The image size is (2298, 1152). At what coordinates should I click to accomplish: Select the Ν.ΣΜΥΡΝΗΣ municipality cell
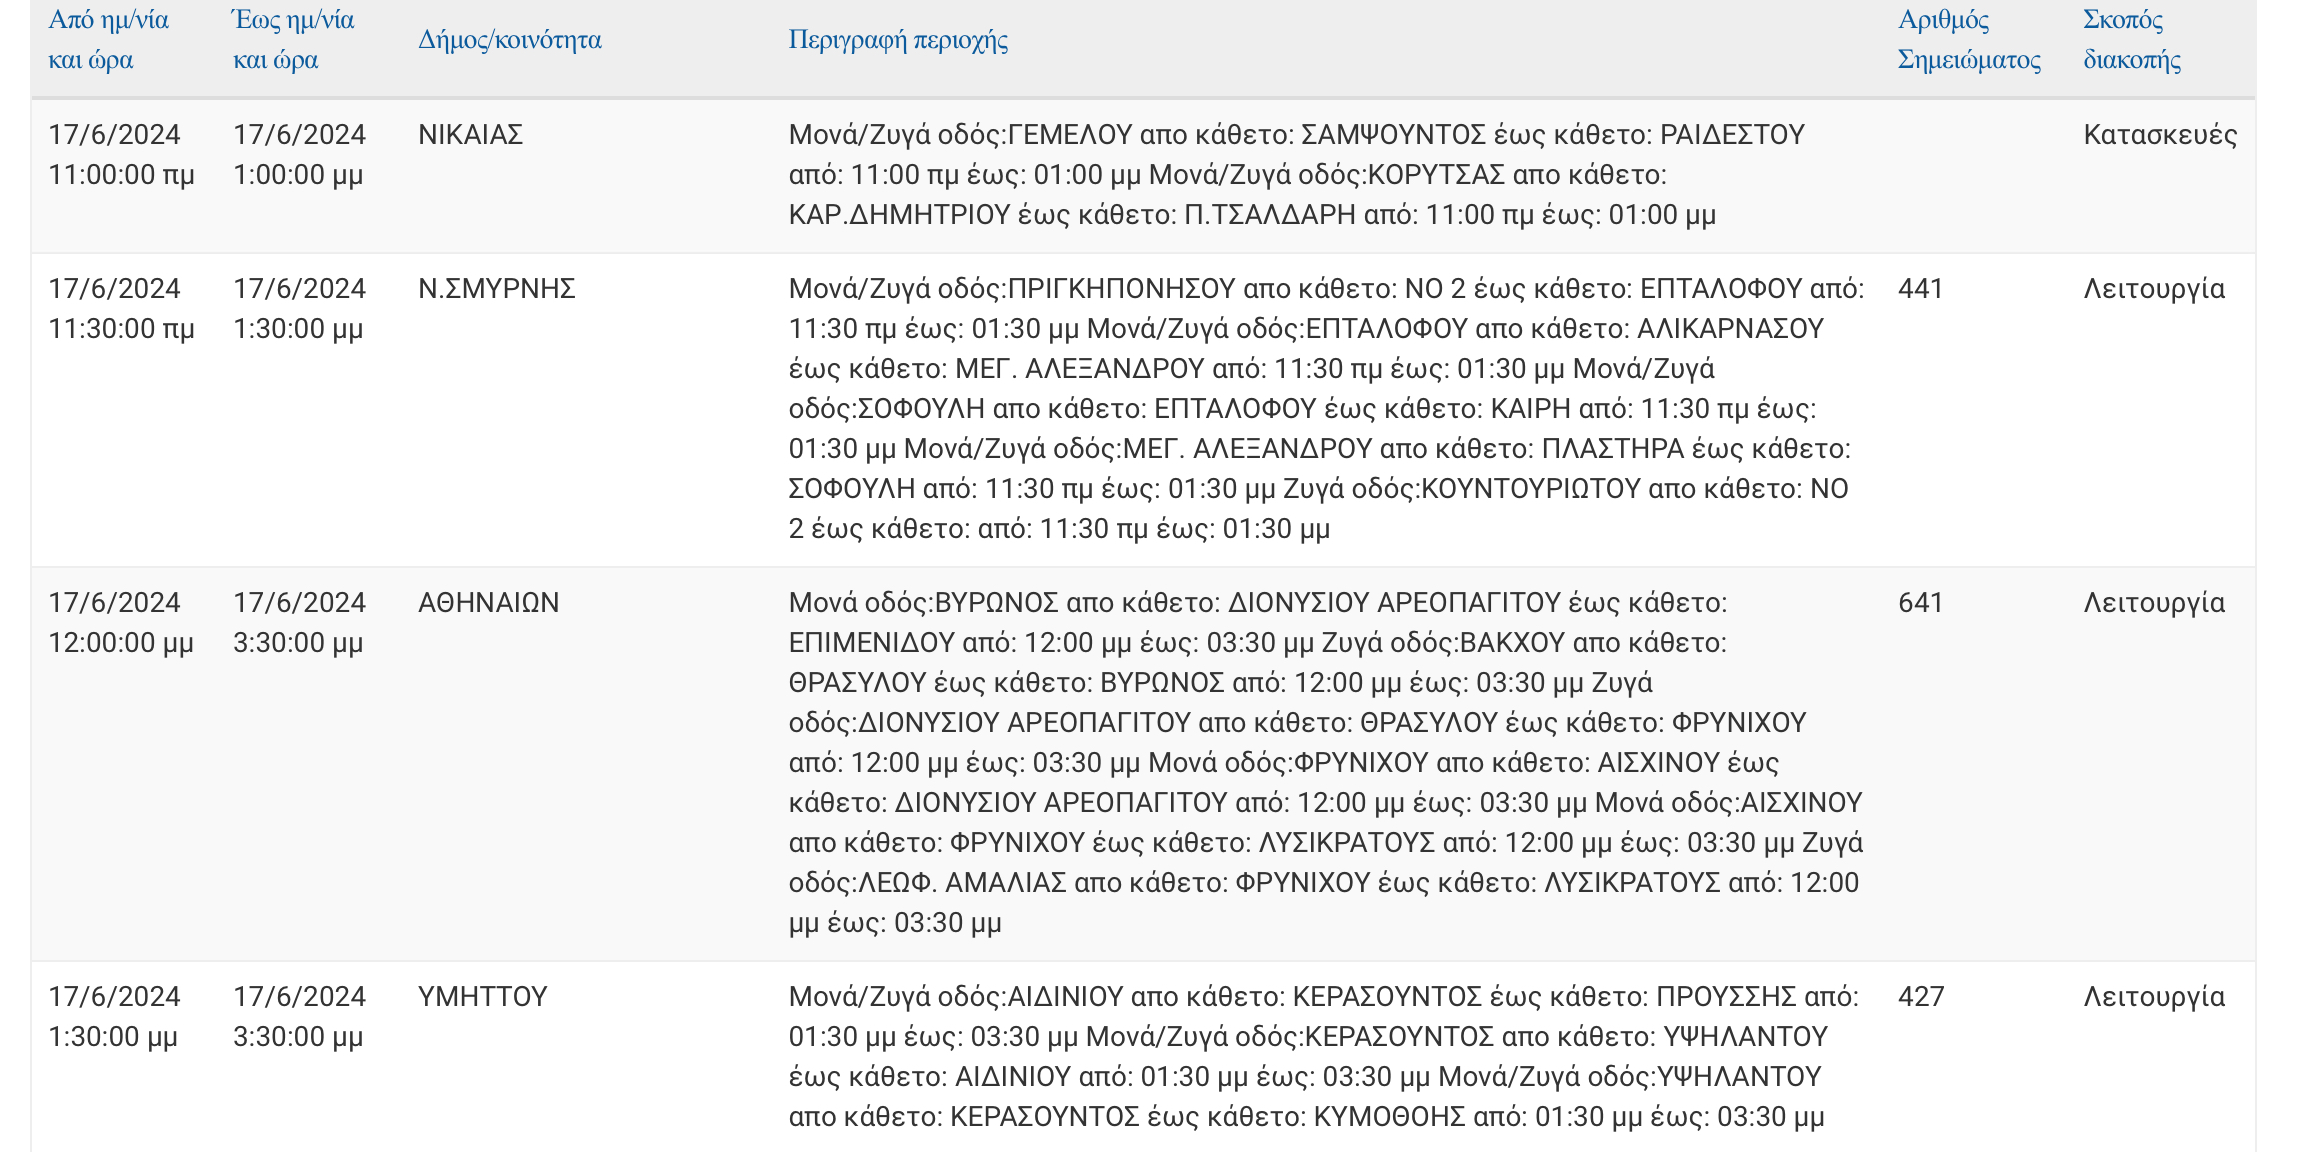pyautogui.click(x=497, y=289)
